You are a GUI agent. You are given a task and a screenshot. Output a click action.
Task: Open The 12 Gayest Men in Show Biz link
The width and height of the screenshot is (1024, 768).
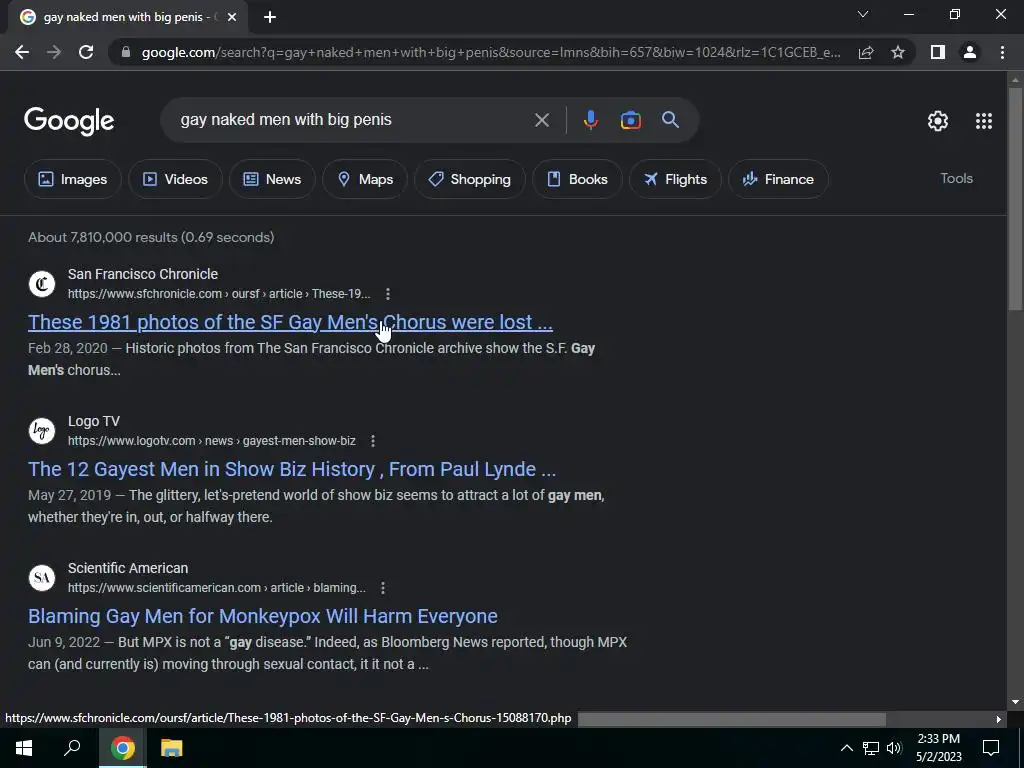pos(292,469)
